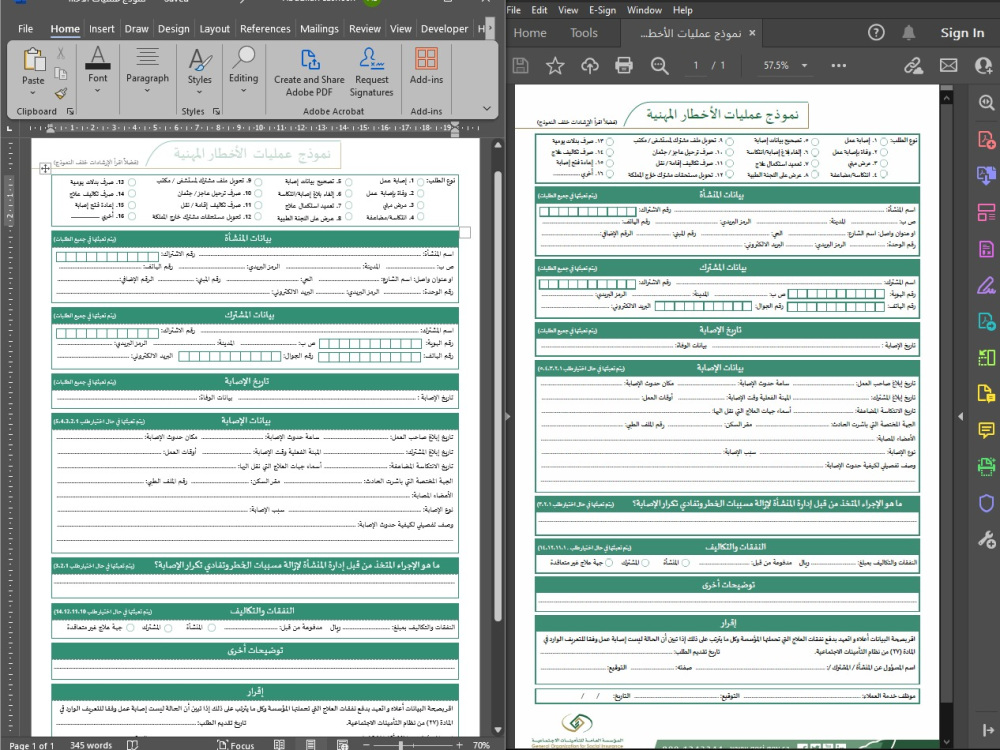Switch to Read Mode view in Word status bar
Viewport: 1000px width, 750px height.
click(x=279, y=744)
